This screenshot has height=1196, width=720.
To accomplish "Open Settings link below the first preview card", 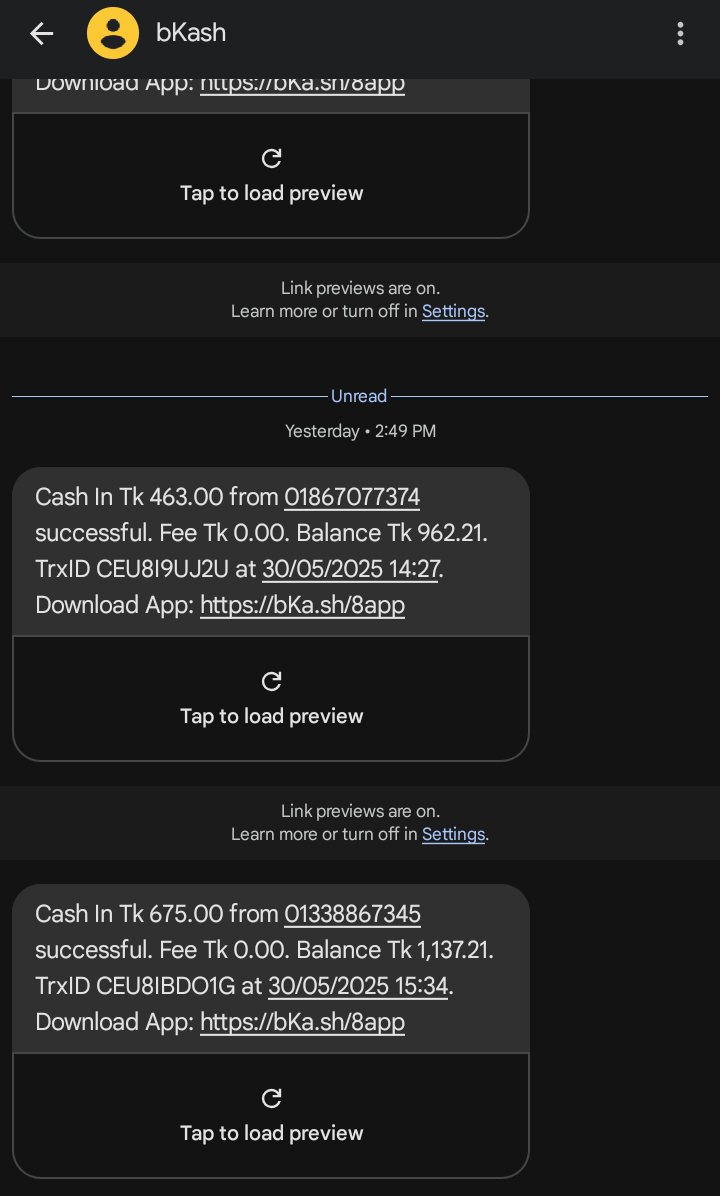I will coord(453,311).
